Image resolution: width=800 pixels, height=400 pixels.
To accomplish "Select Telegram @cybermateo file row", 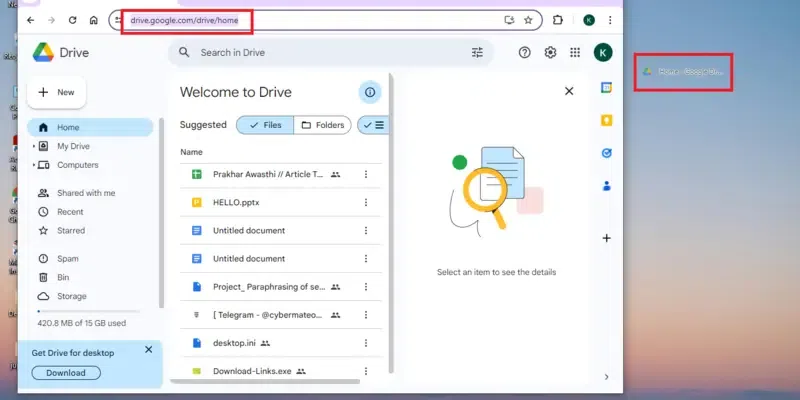I will [x=281, y=315].
